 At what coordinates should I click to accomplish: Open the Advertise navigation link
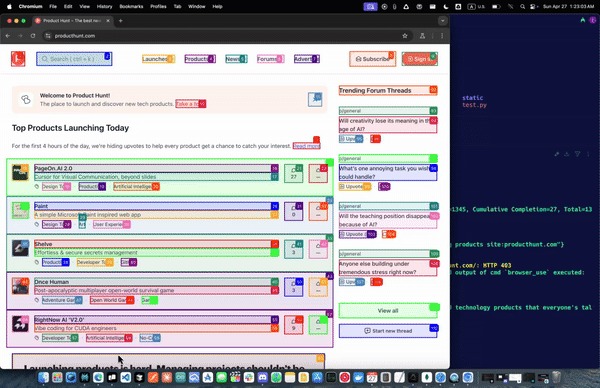coord(307,59)
